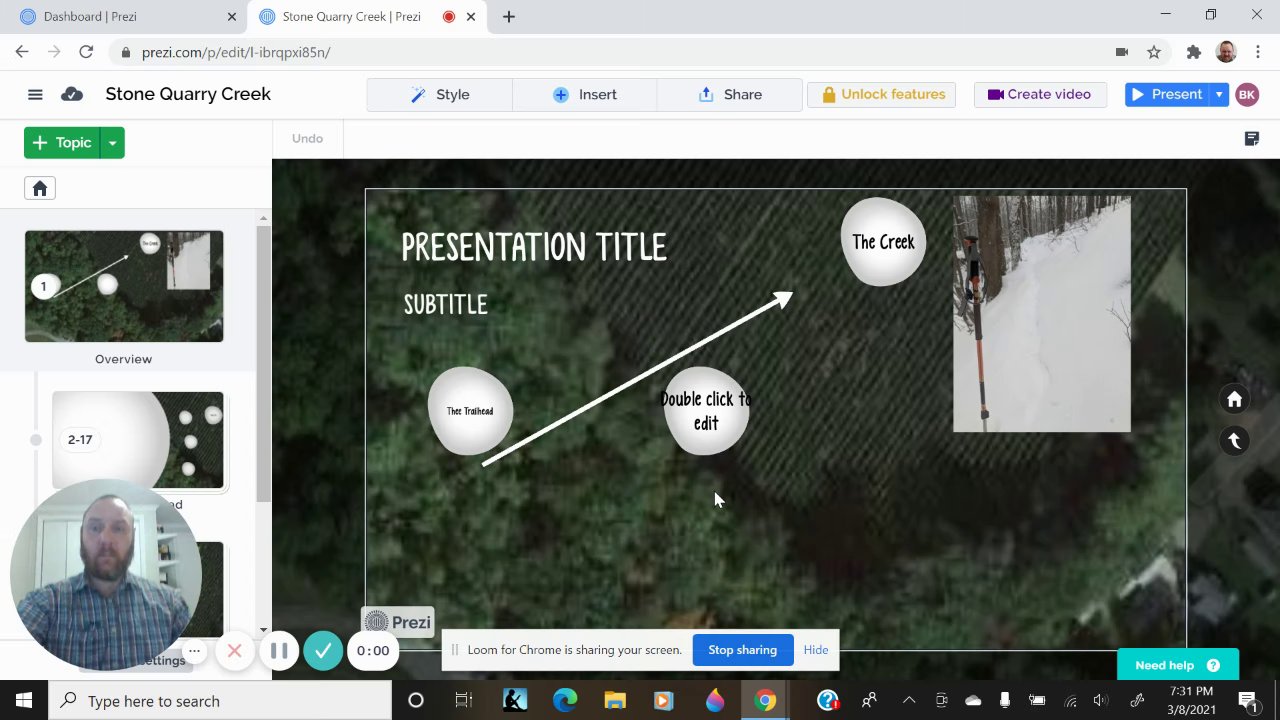This screenshot has width=1280, height=720.
Task: Select the Subtitle text
Action: [x=445, y=304]
